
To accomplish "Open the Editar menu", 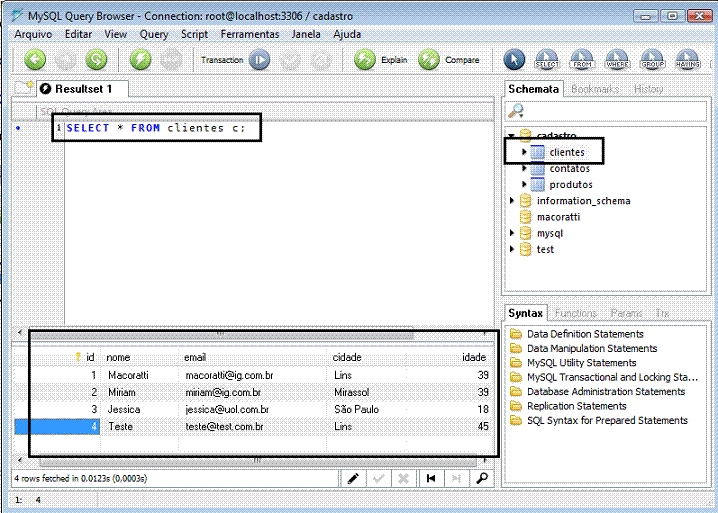I will pyautogui.click(x=78, y=34).
